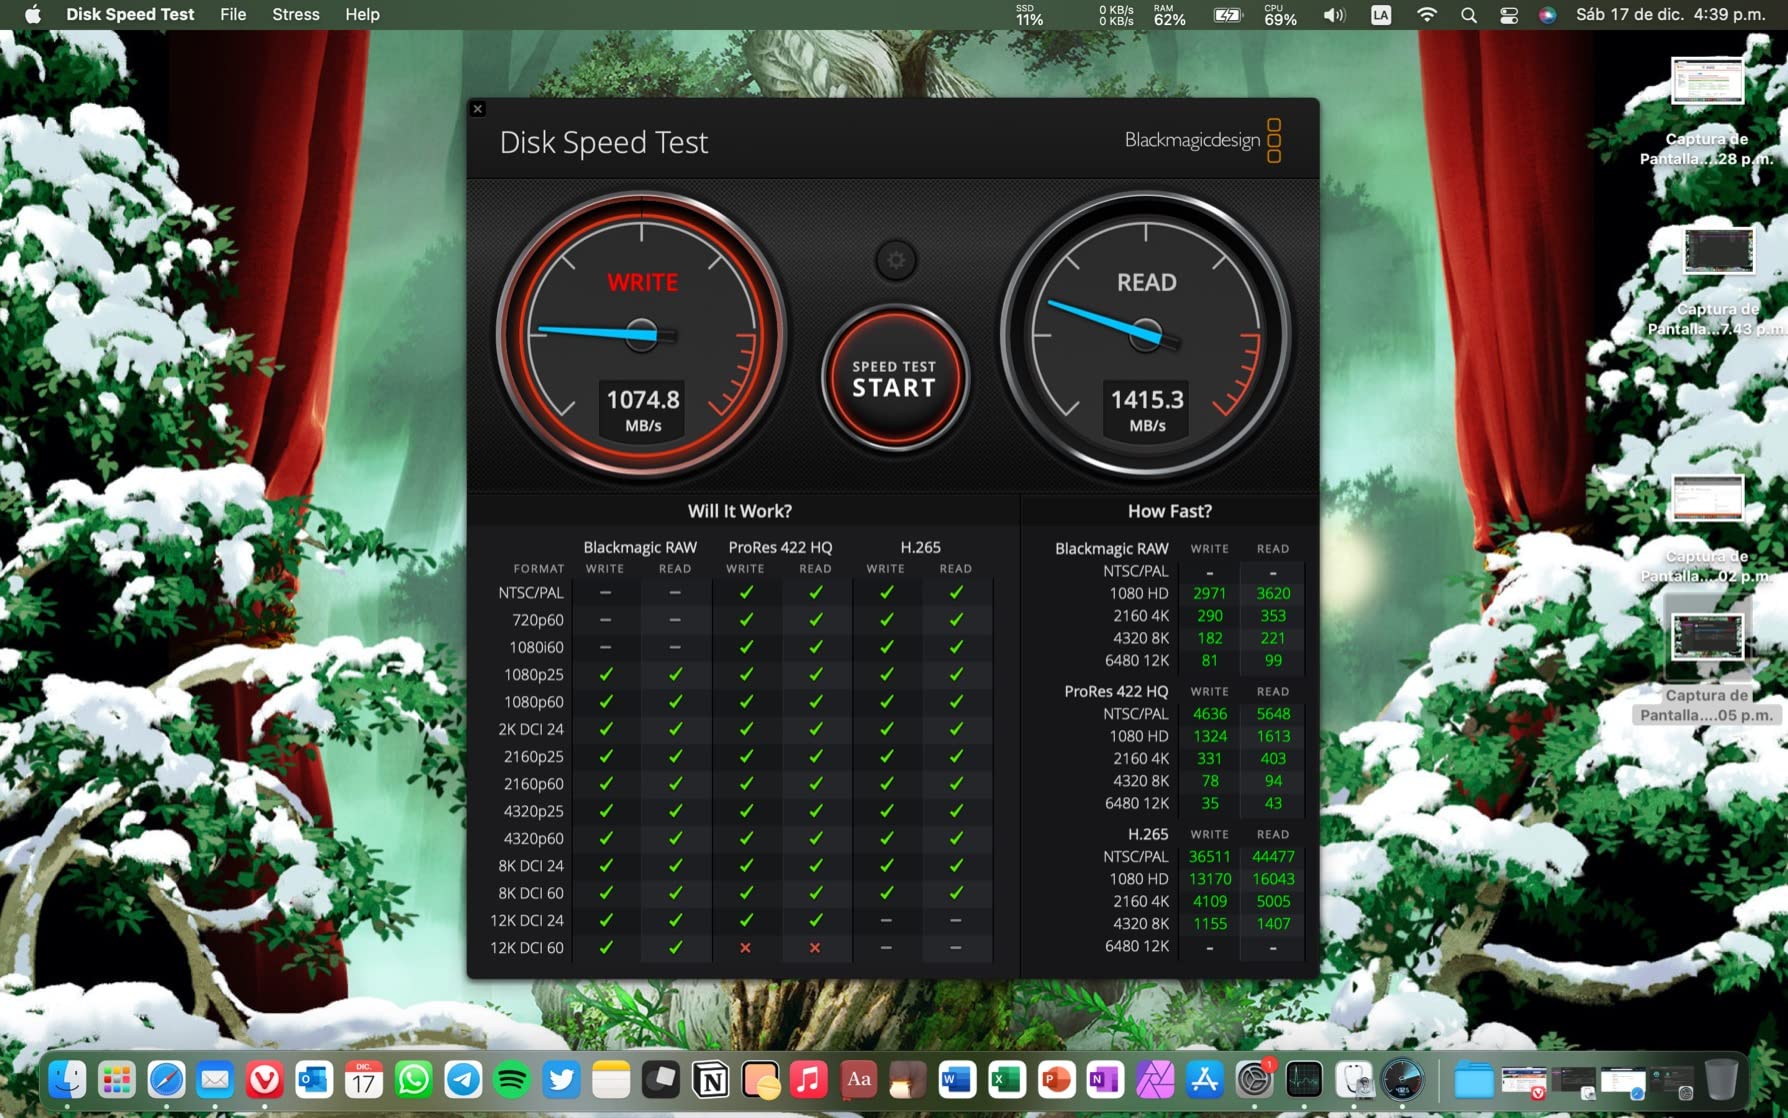This screenshot has width=1788, height=1118.
Task: Click the SSD 11% menu bar indicator
Action: point(1029,14)
